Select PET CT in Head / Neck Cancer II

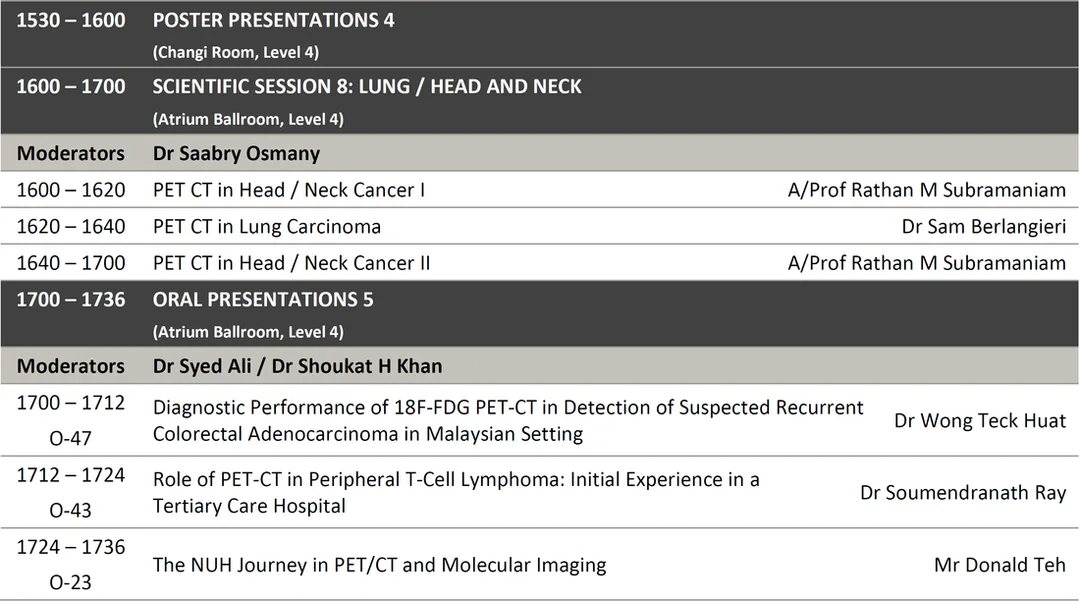[291, 262]
